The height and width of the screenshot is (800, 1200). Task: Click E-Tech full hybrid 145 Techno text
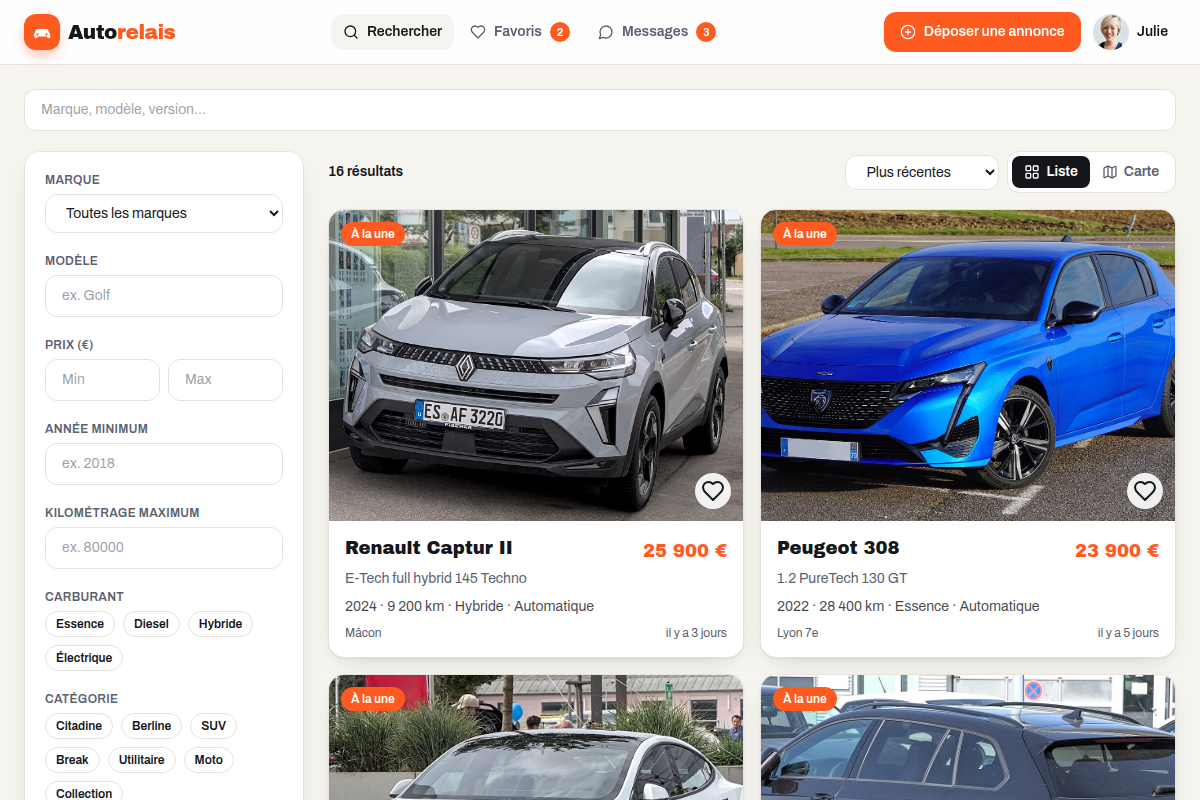(436, 579)
